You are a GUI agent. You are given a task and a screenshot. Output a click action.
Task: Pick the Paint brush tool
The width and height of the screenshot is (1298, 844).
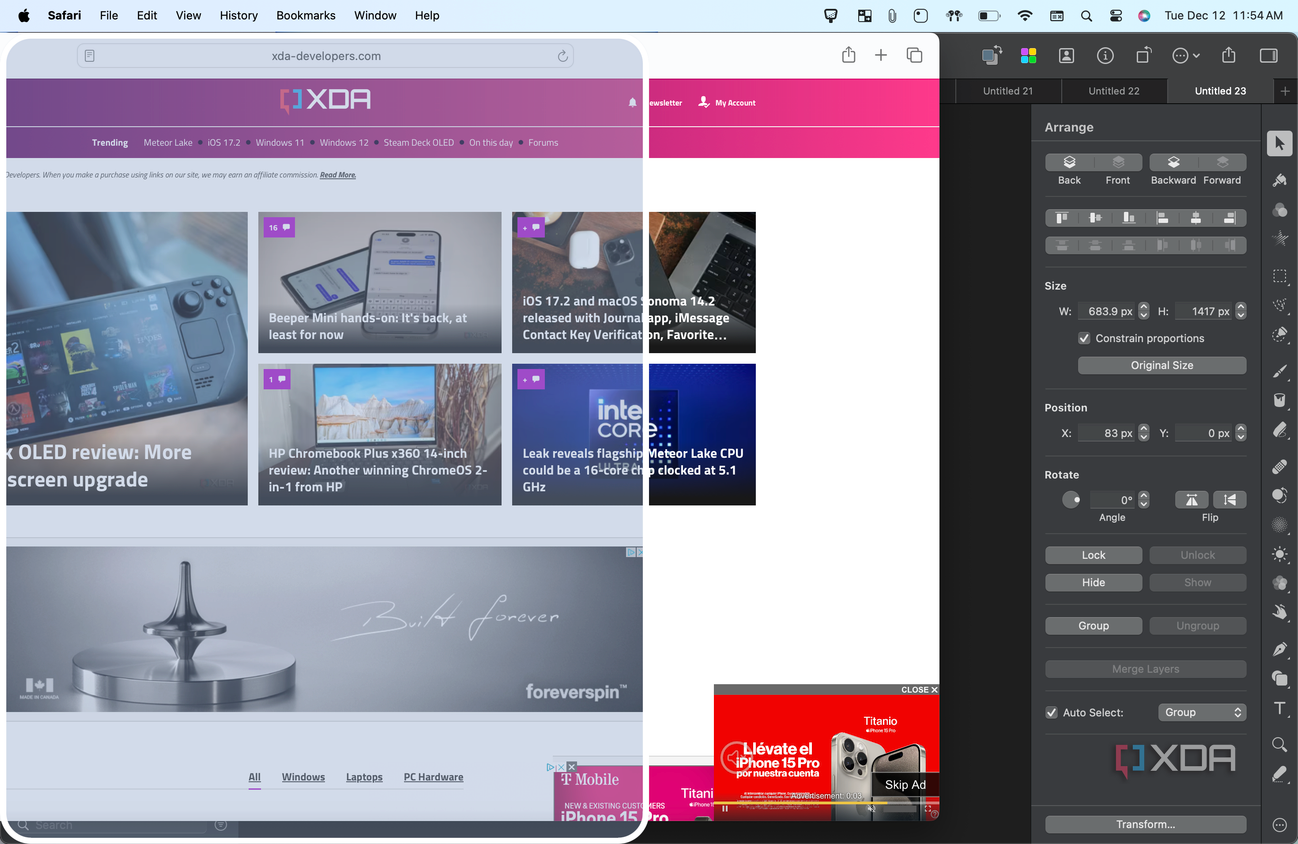(x=1279, y=371)
